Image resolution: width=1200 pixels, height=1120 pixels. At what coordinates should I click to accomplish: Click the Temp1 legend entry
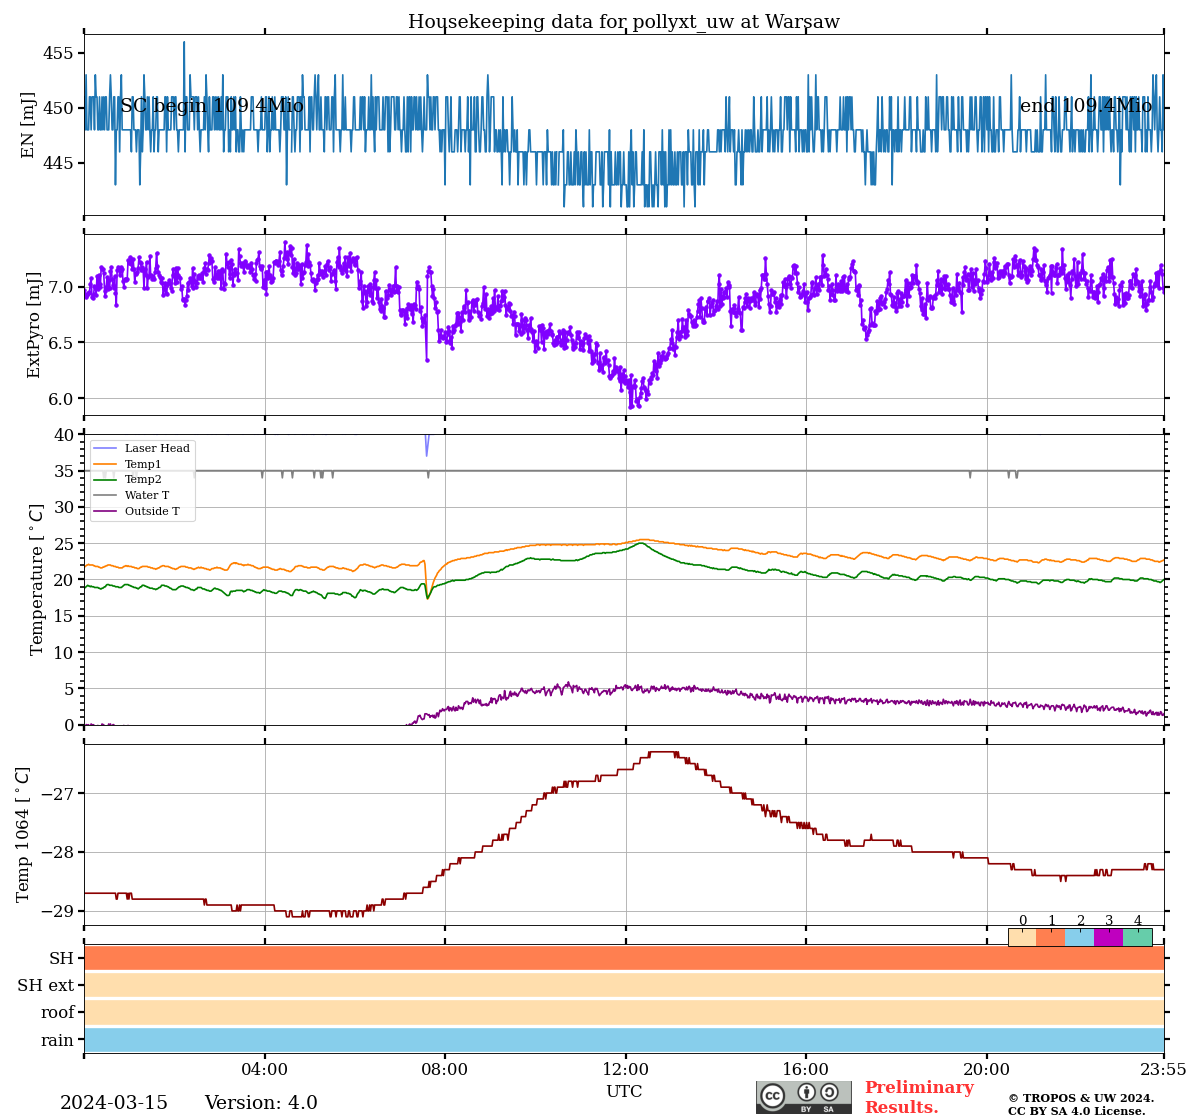coord(128,464)
